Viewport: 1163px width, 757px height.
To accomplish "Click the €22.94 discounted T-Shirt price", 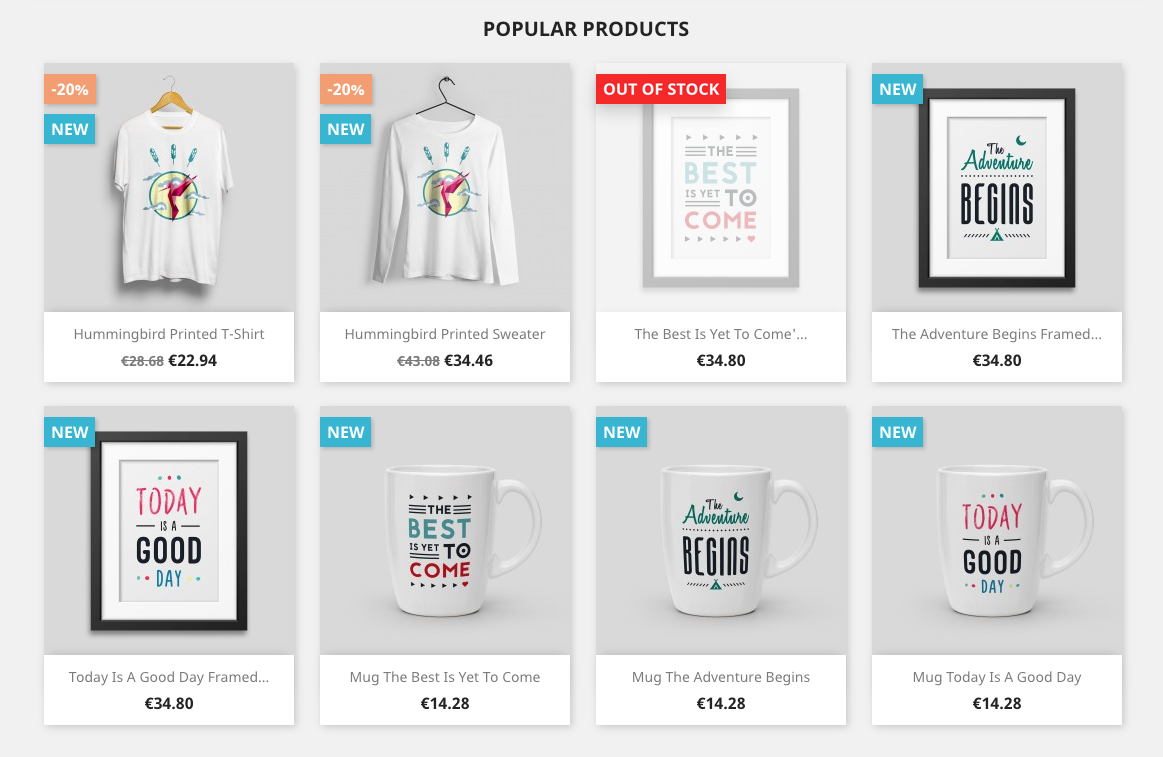I will pyautogui.click(x=193, y=361).
